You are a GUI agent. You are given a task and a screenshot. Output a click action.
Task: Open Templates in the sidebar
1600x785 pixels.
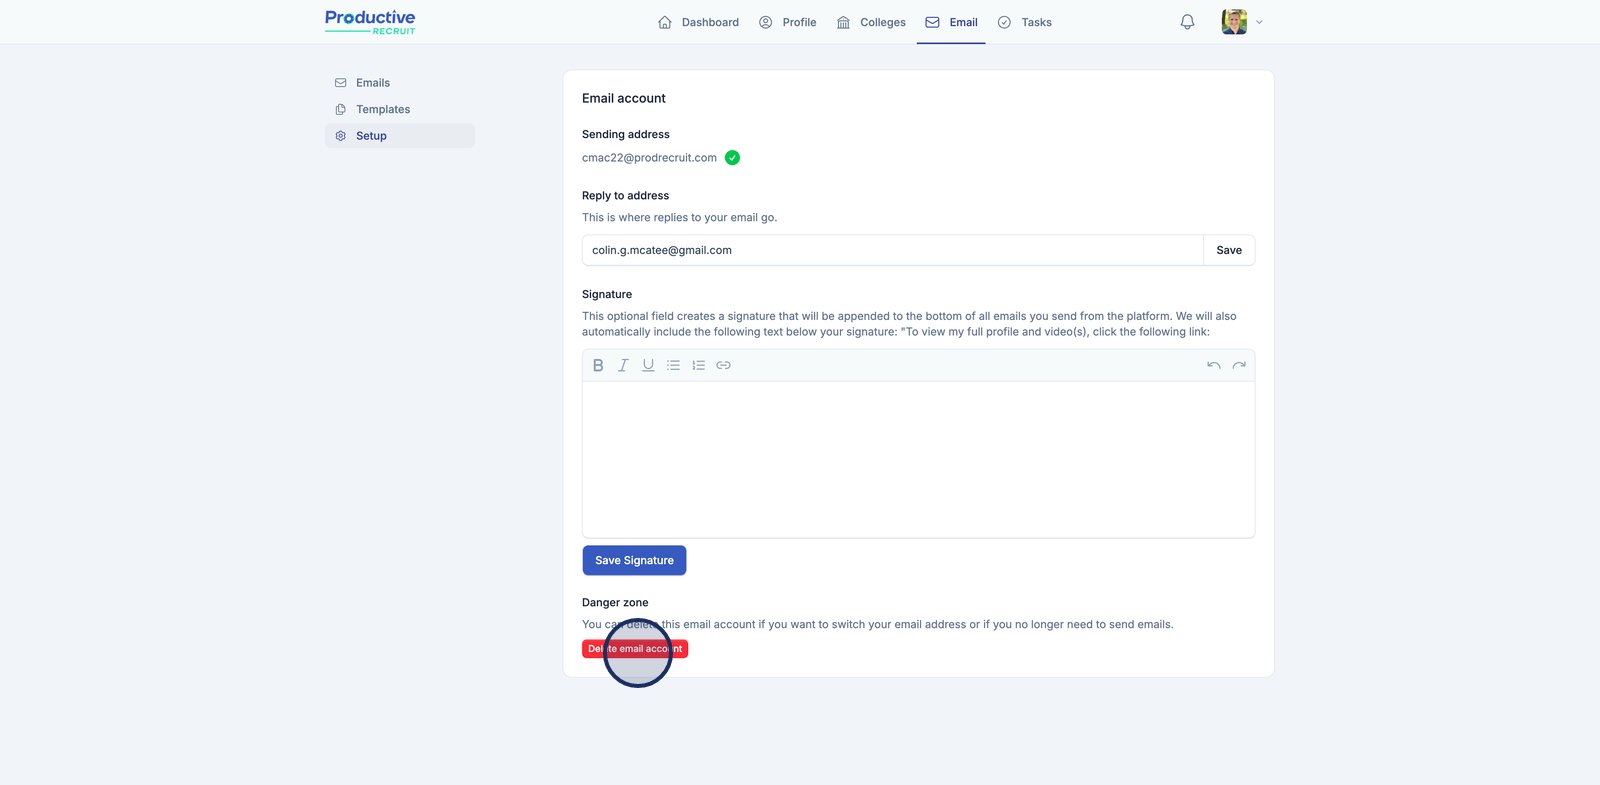tap(400, 109)
